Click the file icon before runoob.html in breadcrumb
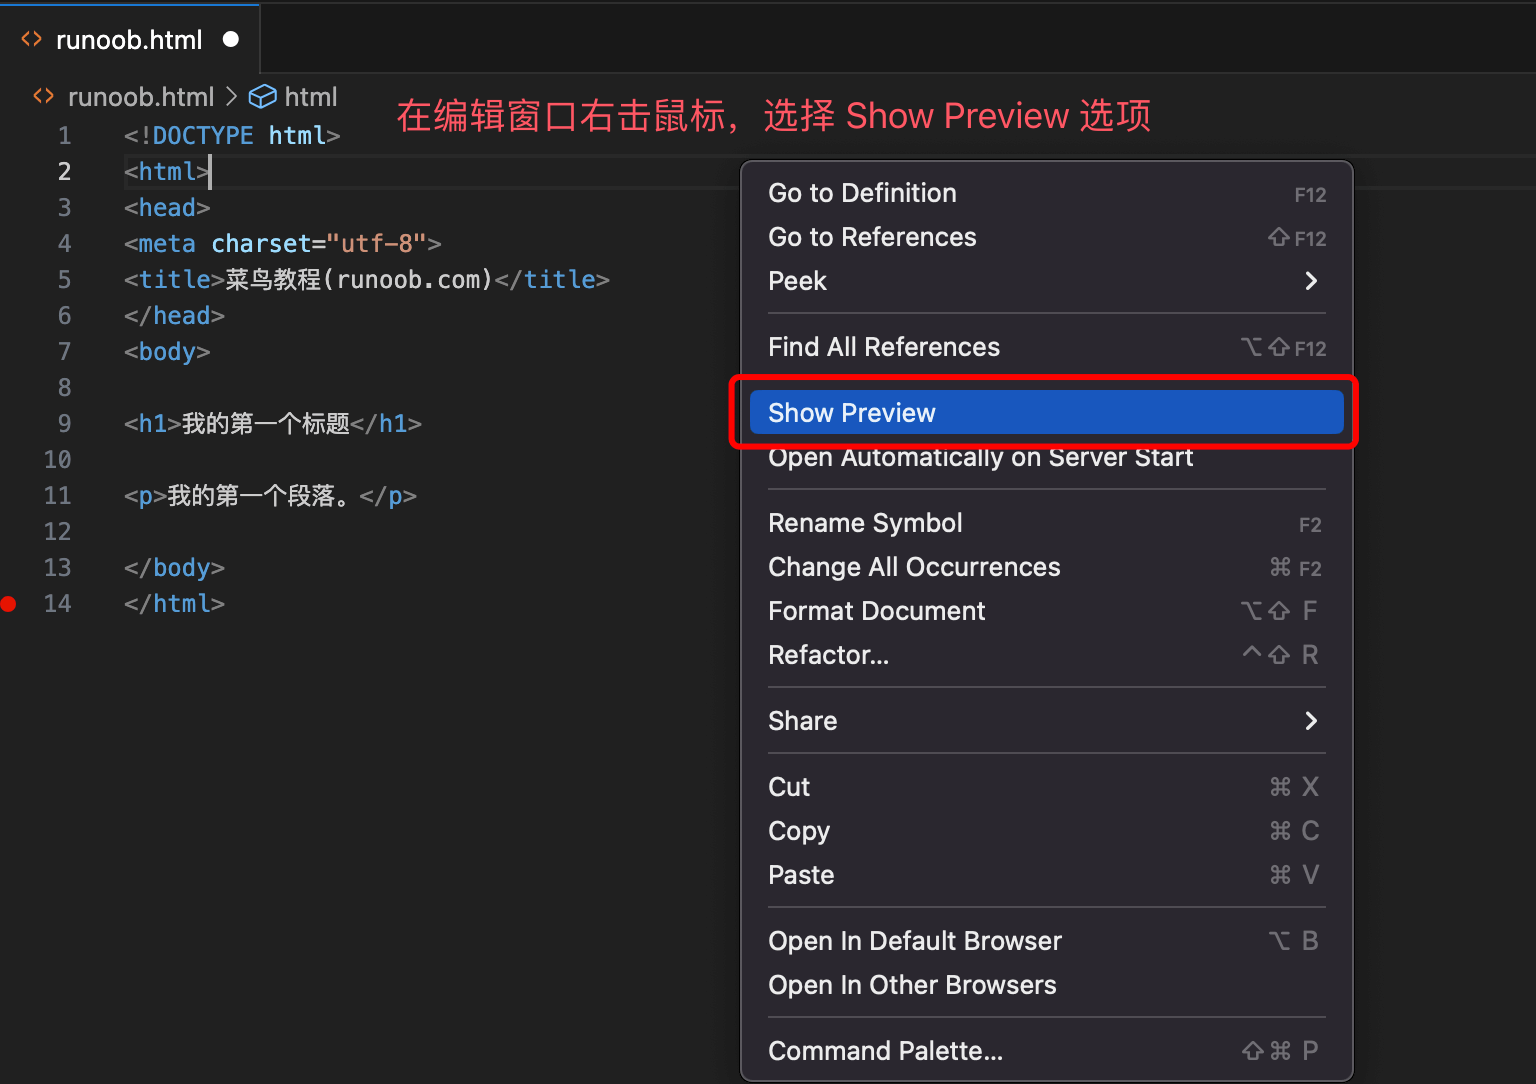Image resolution: width=1536 pixels, height=1084 pixels. click(44, 96)
